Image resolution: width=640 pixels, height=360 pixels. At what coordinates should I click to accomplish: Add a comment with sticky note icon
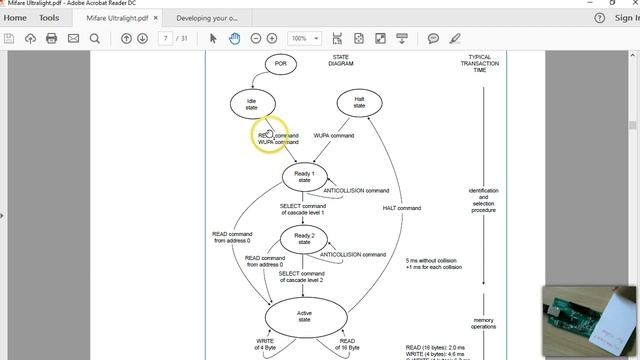click(433, 38)
